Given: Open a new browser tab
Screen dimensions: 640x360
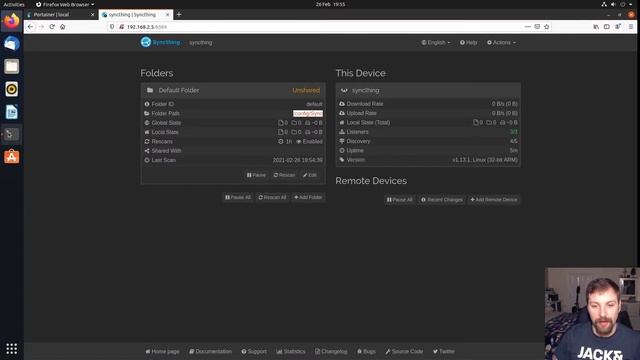Looking at the screenshot, I should pos(179,14).
